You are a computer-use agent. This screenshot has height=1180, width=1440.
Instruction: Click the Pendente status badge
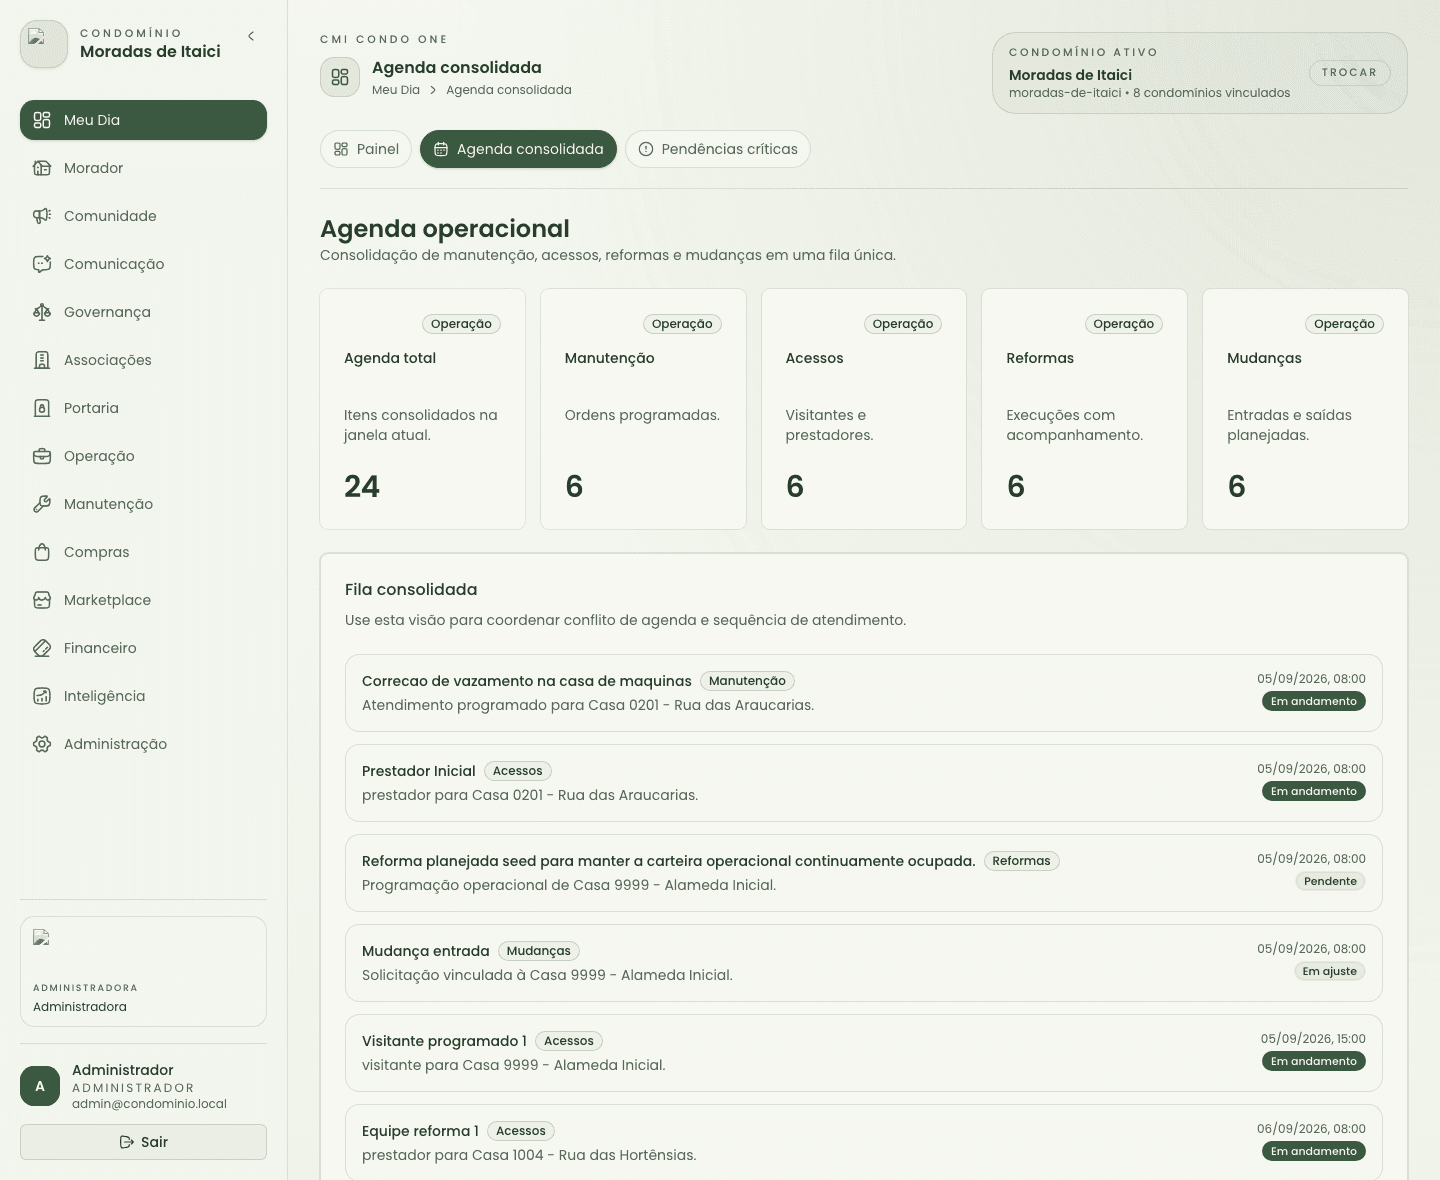click(x=1330, y=881)
